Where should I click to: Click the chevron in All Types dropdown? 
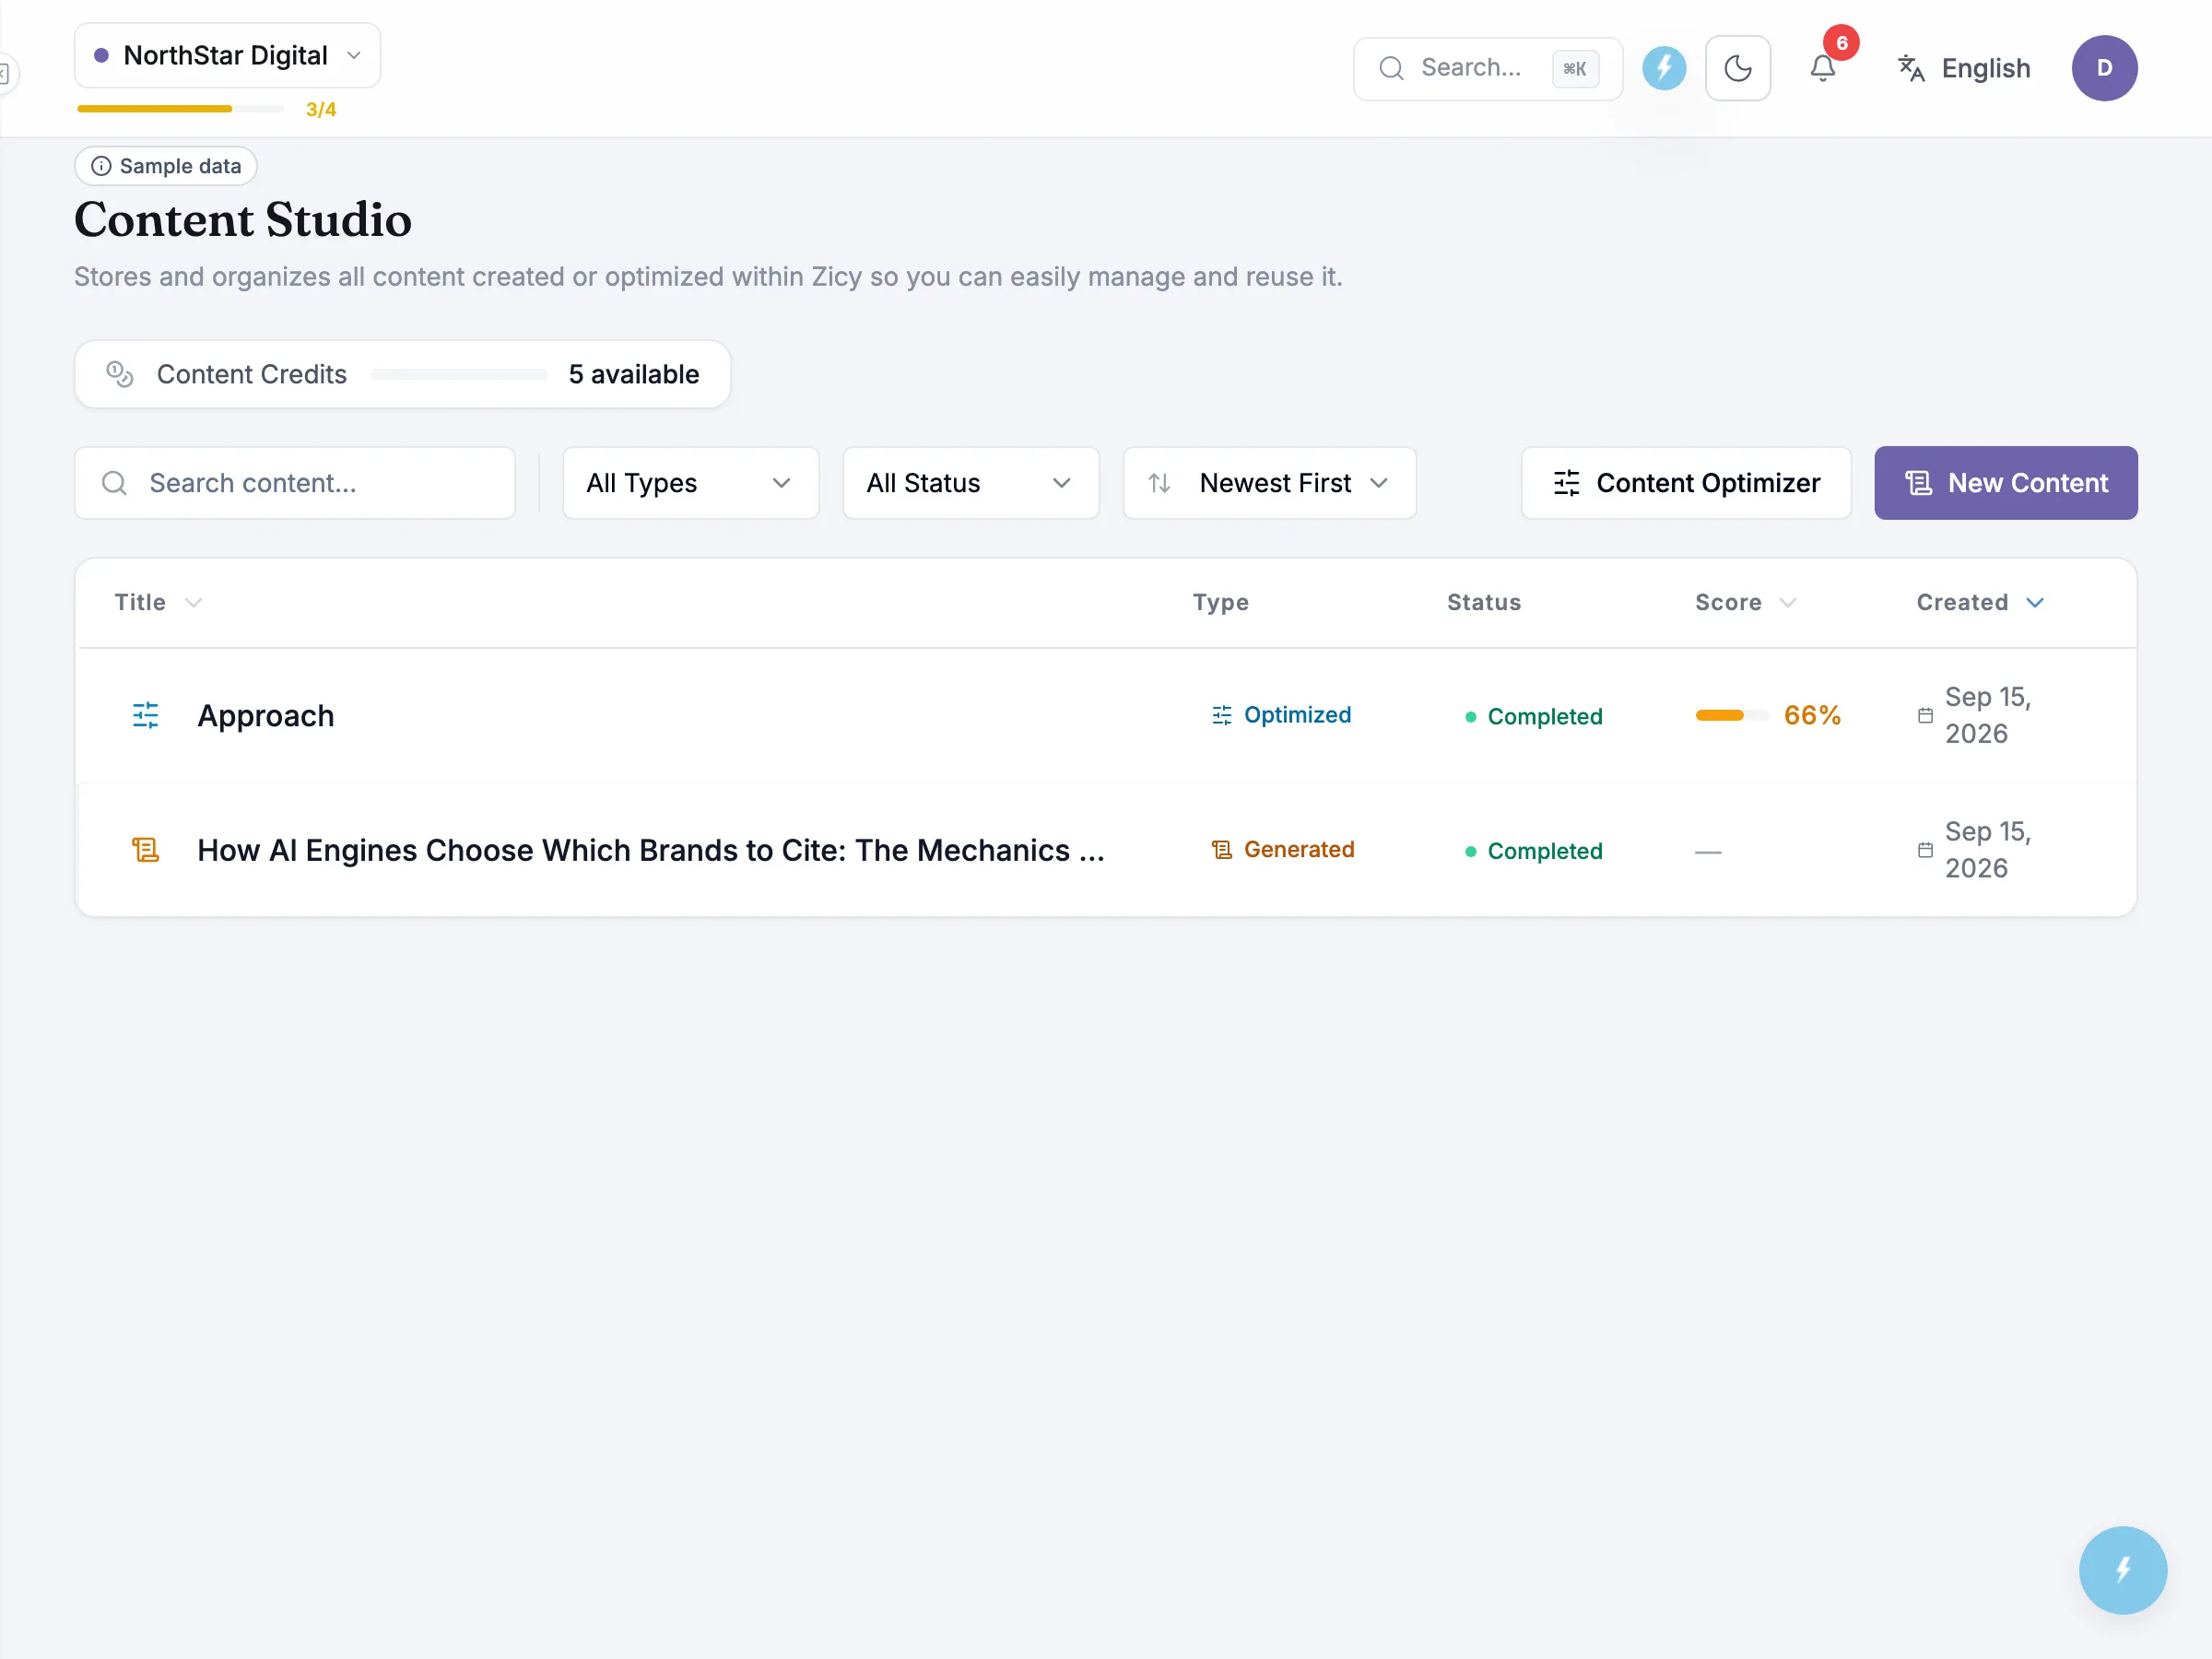pyautogui.click(x=782, y=483)
